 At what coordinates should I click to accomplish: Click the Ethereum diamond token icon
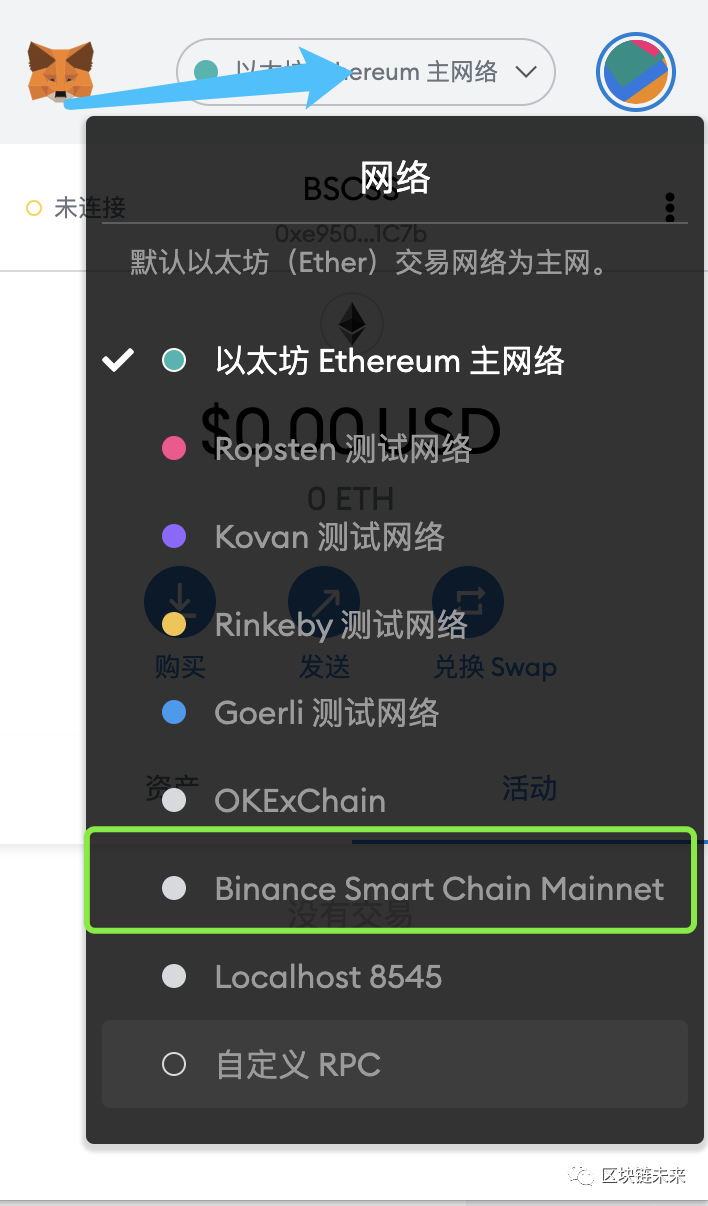tap(351, 325)
